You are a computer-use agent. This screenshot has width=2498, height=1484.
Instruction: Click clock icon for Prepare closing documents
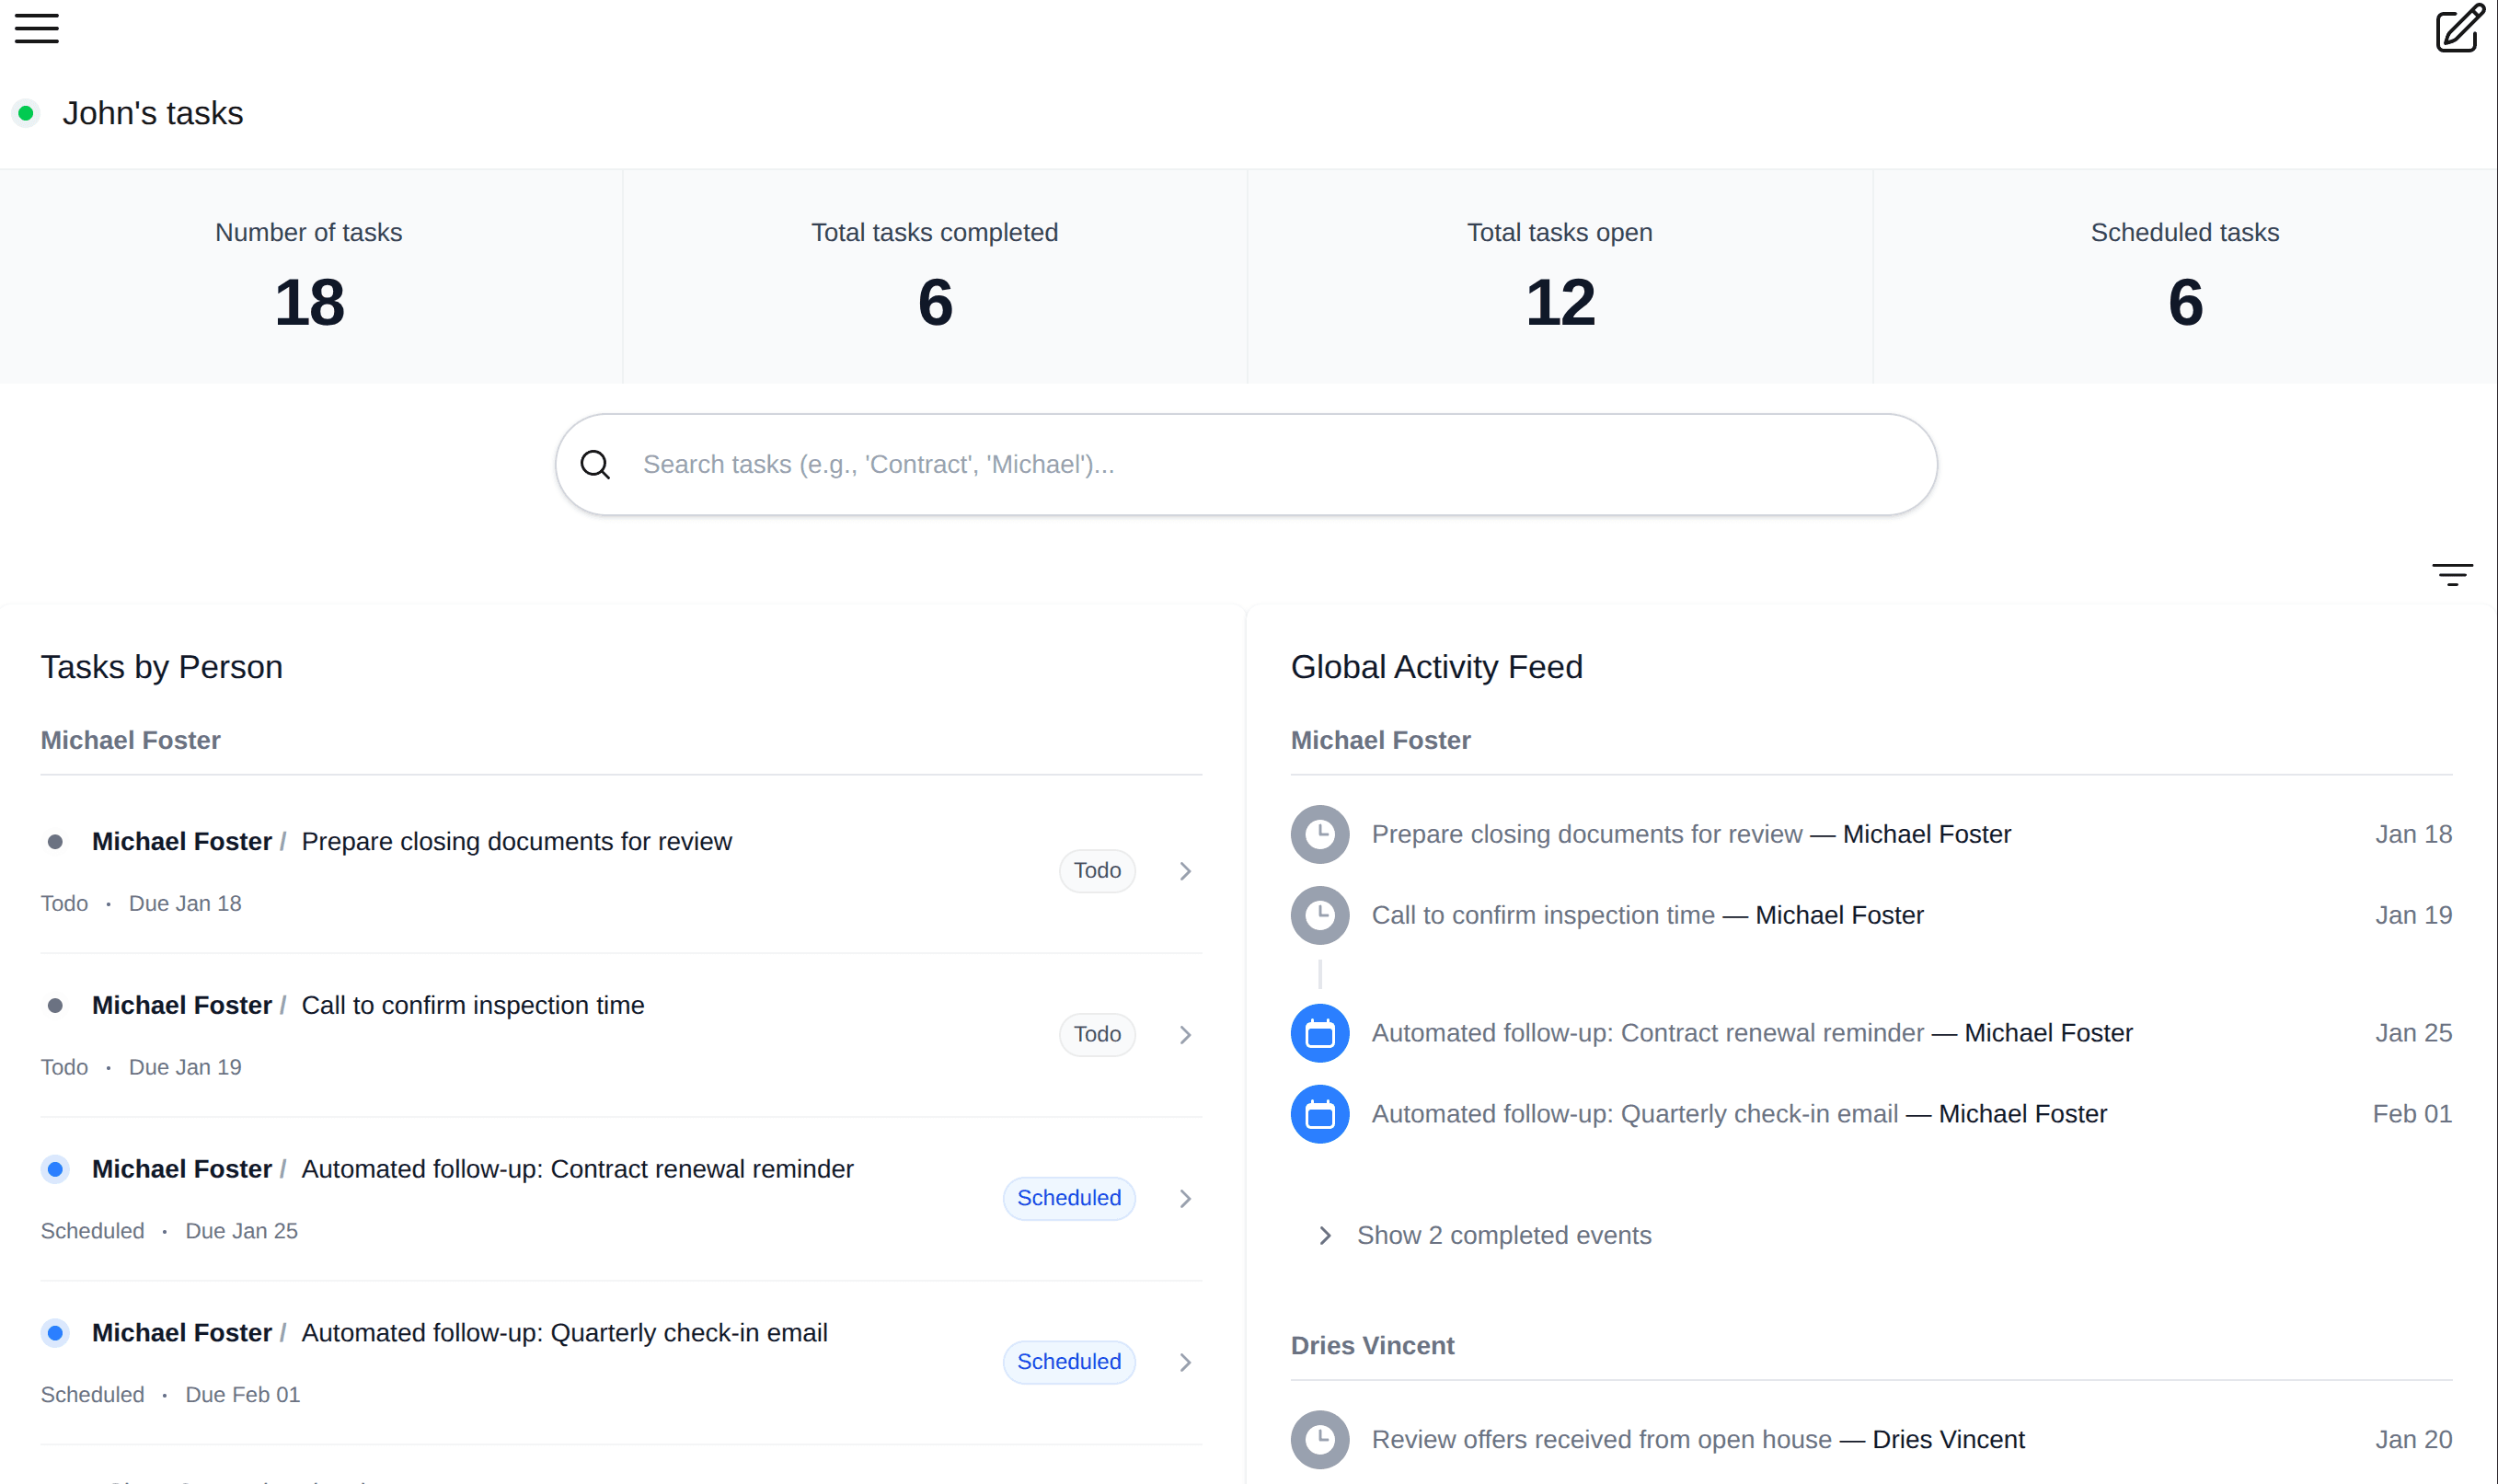[1319, 834]
